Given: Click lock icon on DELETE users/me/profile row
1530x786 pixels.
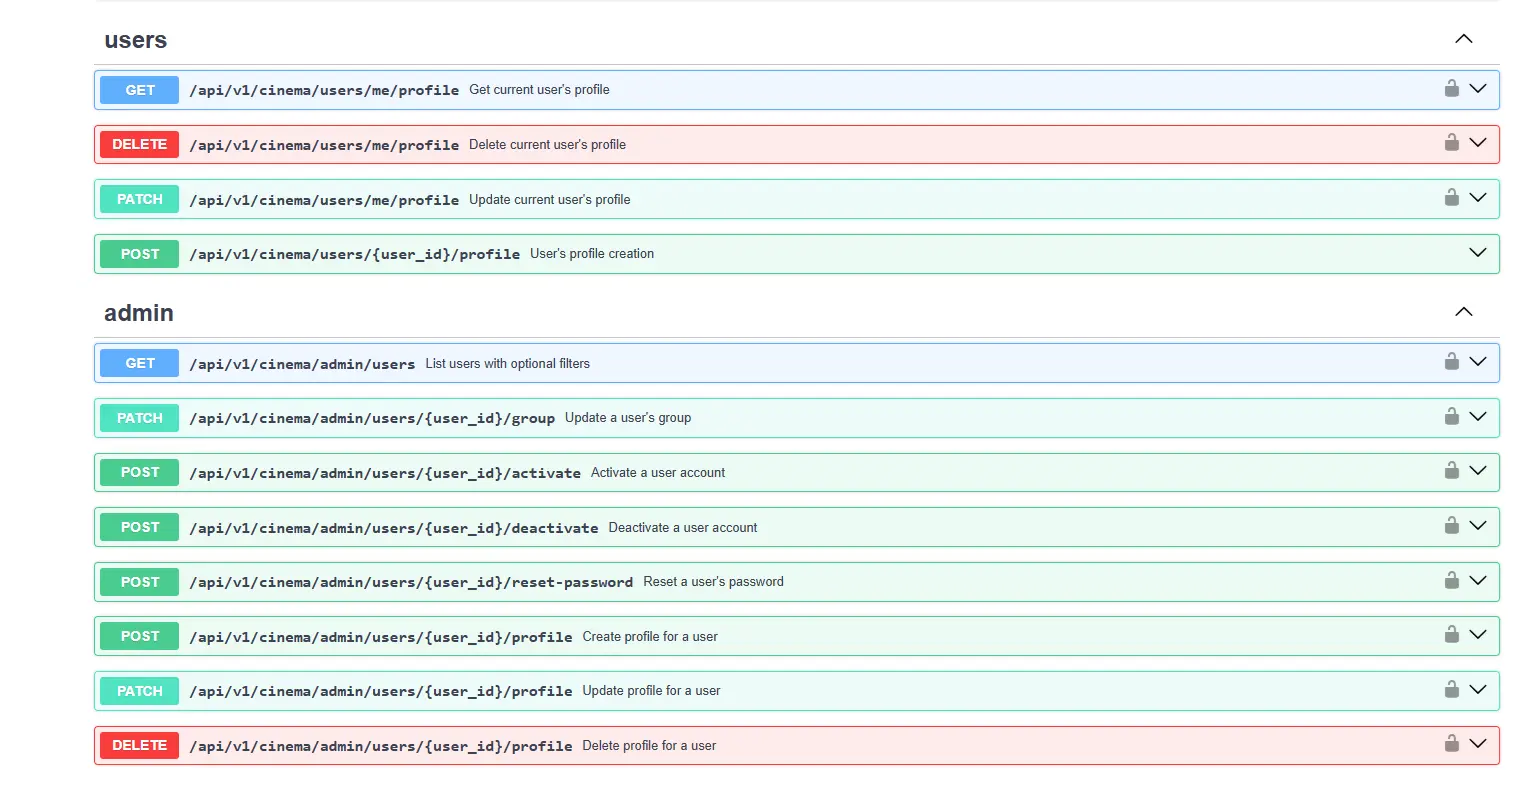Looking at the screenshot, I should (x=1451, y=143).
